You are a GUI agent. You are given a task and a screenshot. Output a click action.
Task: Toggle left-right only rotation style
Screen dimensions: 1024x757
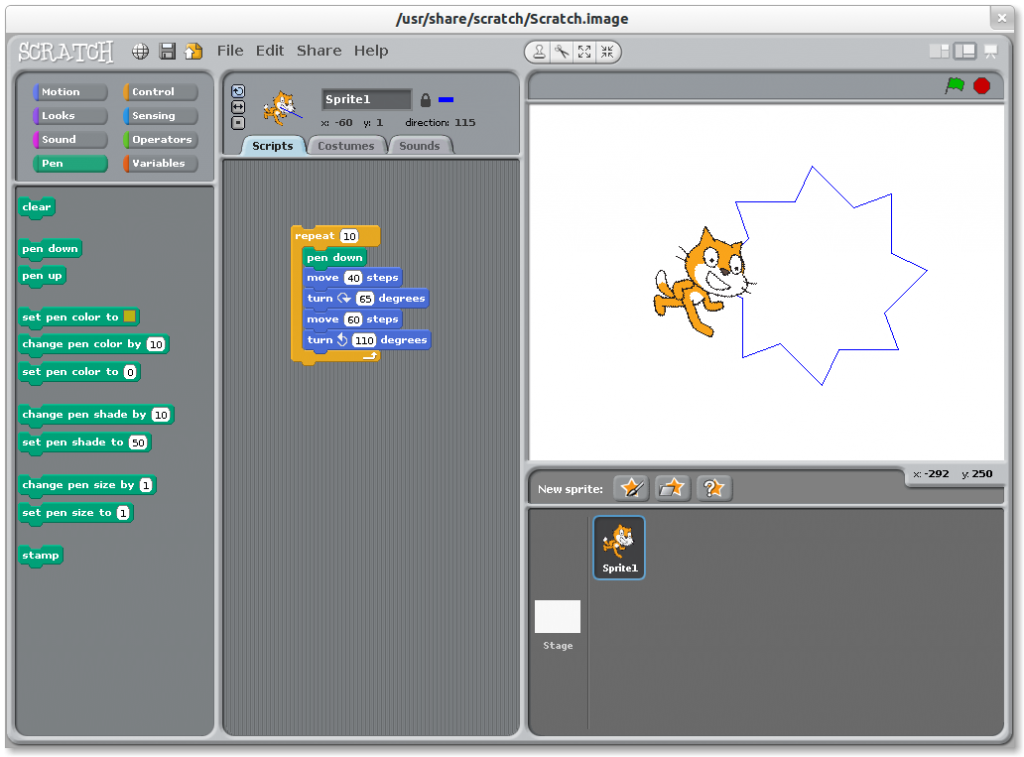[238, 107]
